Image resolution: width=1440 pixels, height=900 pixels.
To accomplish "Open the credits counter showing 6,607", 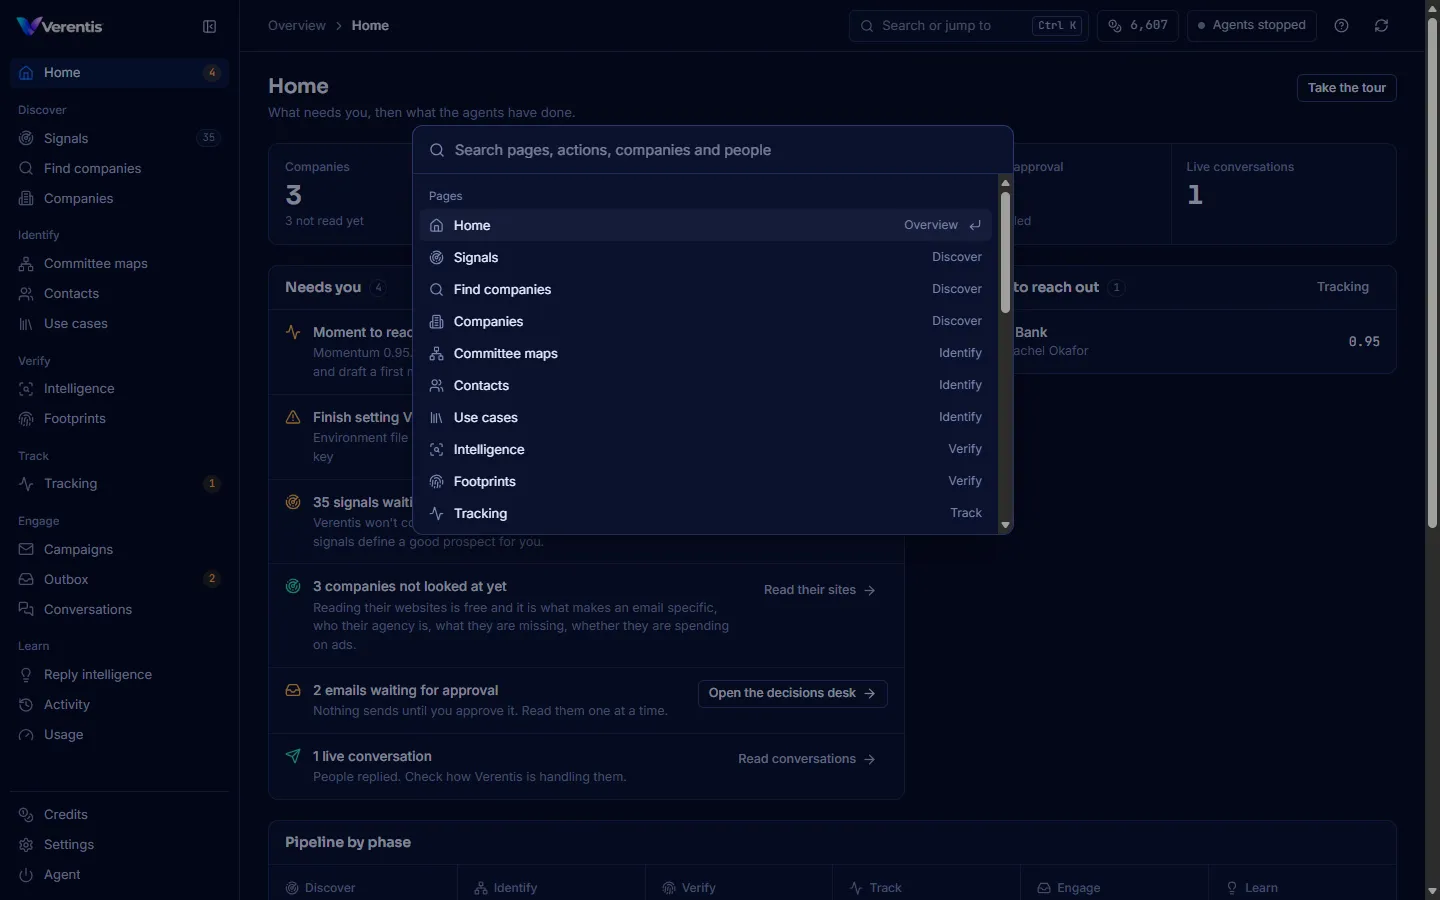I will [1138, 26].
